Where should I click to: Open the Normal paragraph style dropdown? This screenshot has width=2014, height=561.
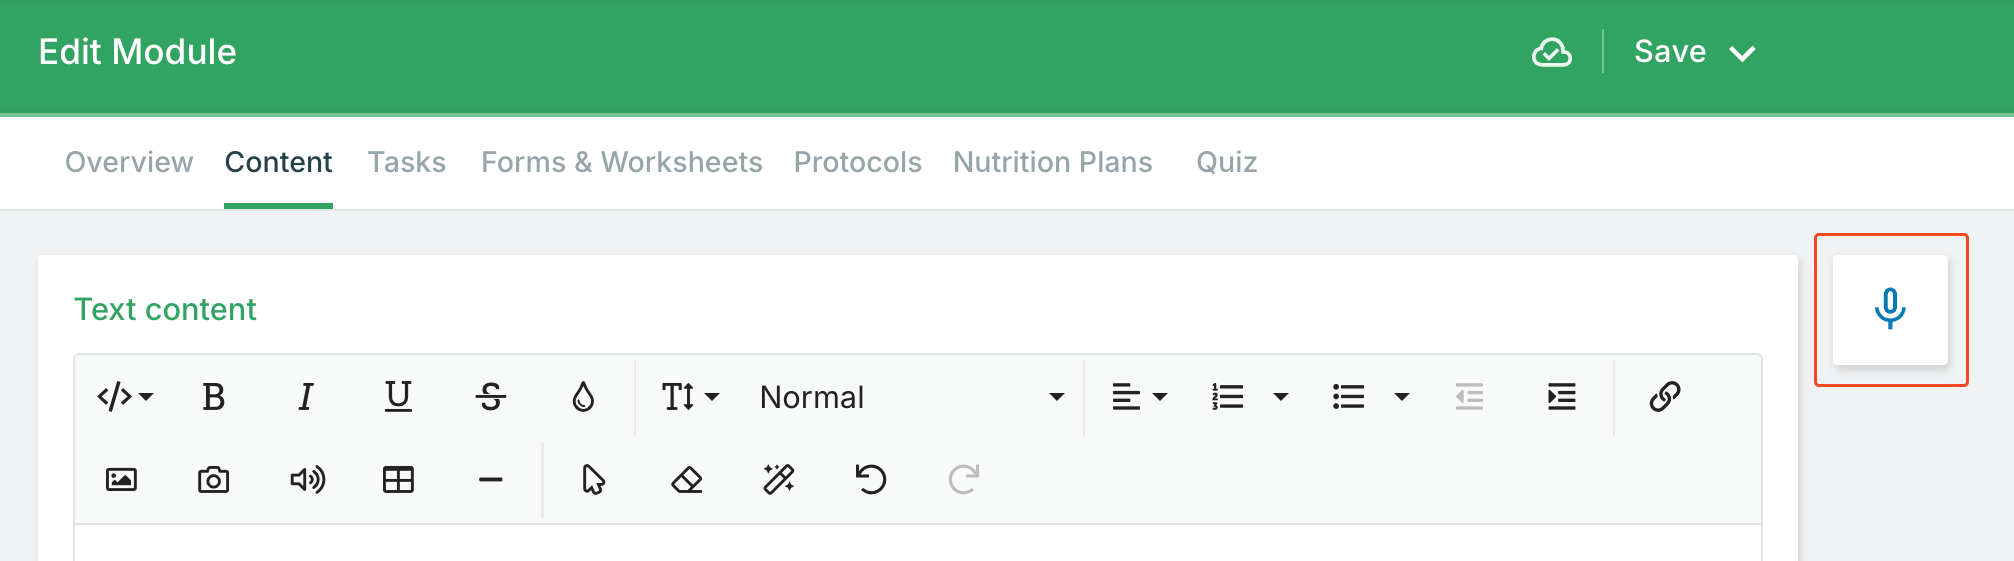tap(910, 397)
